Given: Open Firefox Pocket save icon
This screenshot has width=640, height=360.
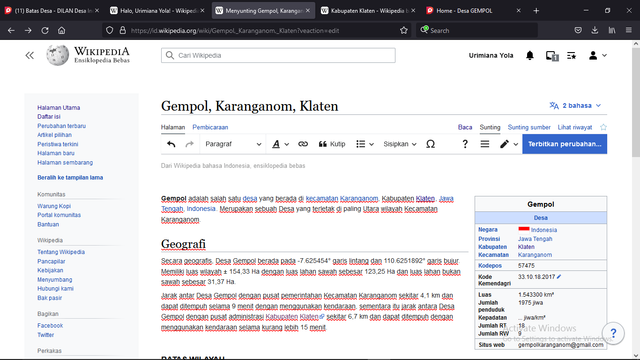Looking at the screenshot, I should point(578,30).
